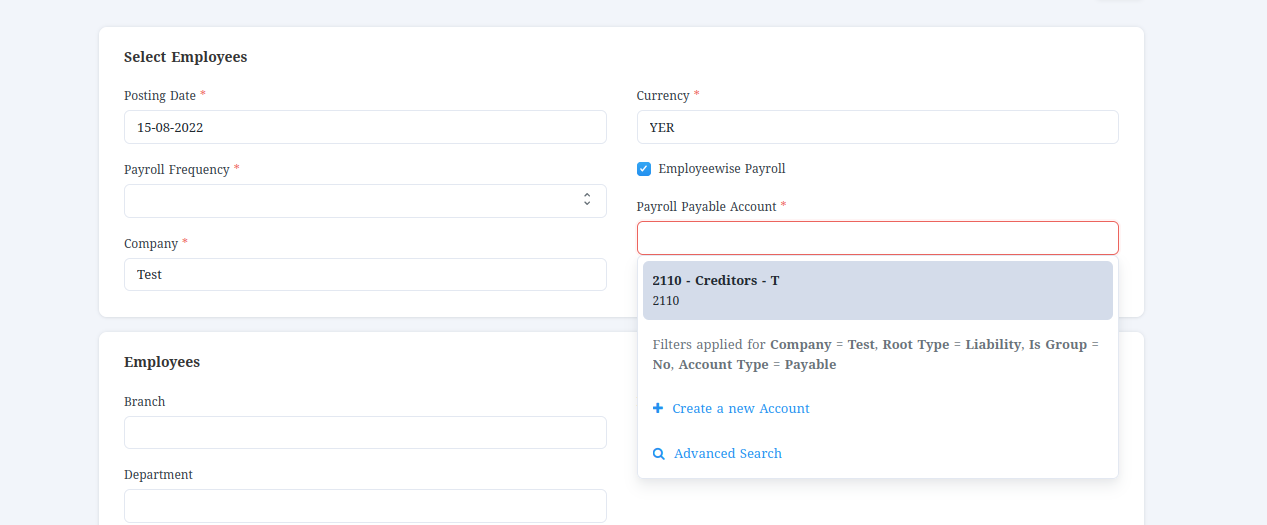The image size is (1267, 525).
Task: Click the Select Employees heading
Action: pos(186,57)
